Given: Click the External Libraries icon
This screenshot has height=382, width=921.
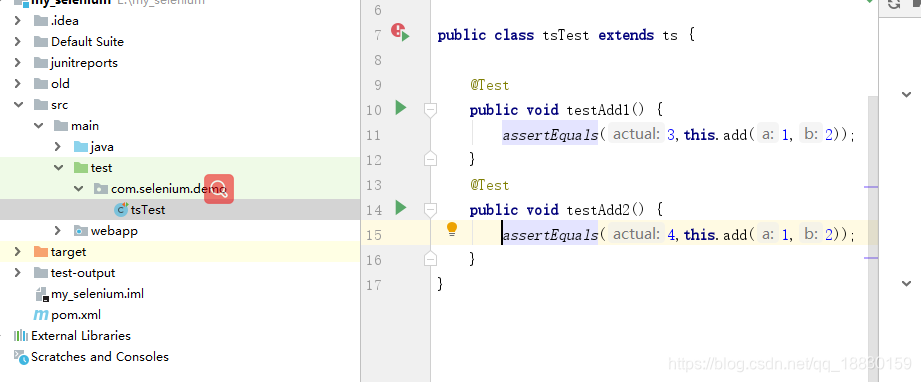Looking at the screenshot, I should click(21, 336).
